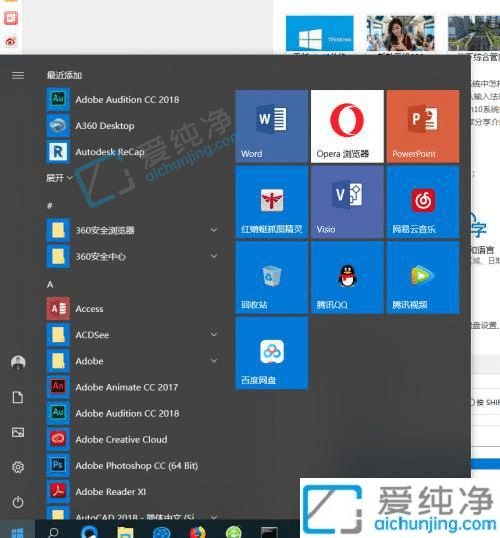Click the # letter section header
The image size is (500, 538).
(49, 206)
